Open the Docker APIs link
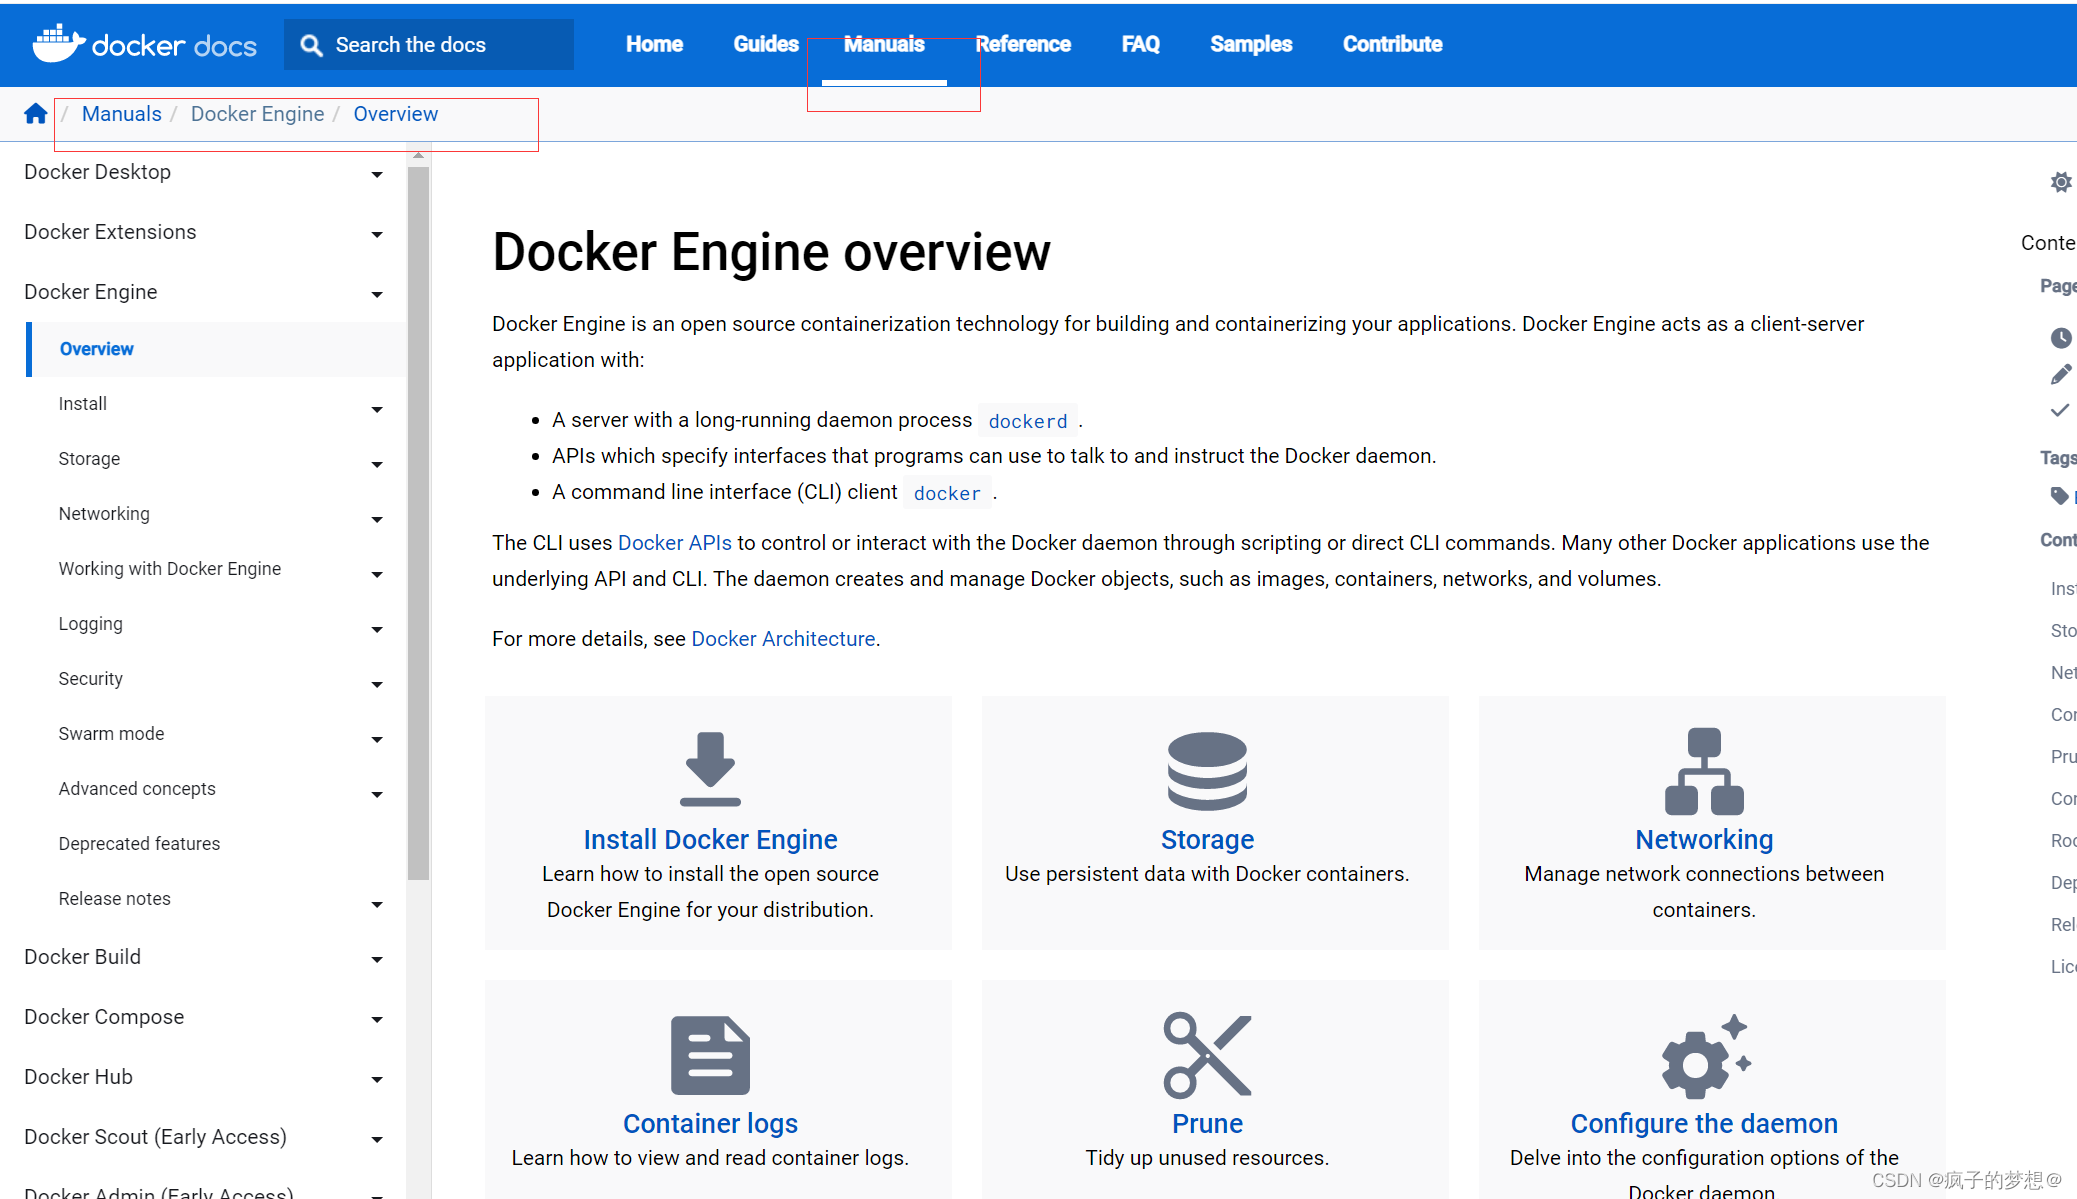Image resolution: width=2077 pixels, height=1199 pixels. [x=675, y=543]
